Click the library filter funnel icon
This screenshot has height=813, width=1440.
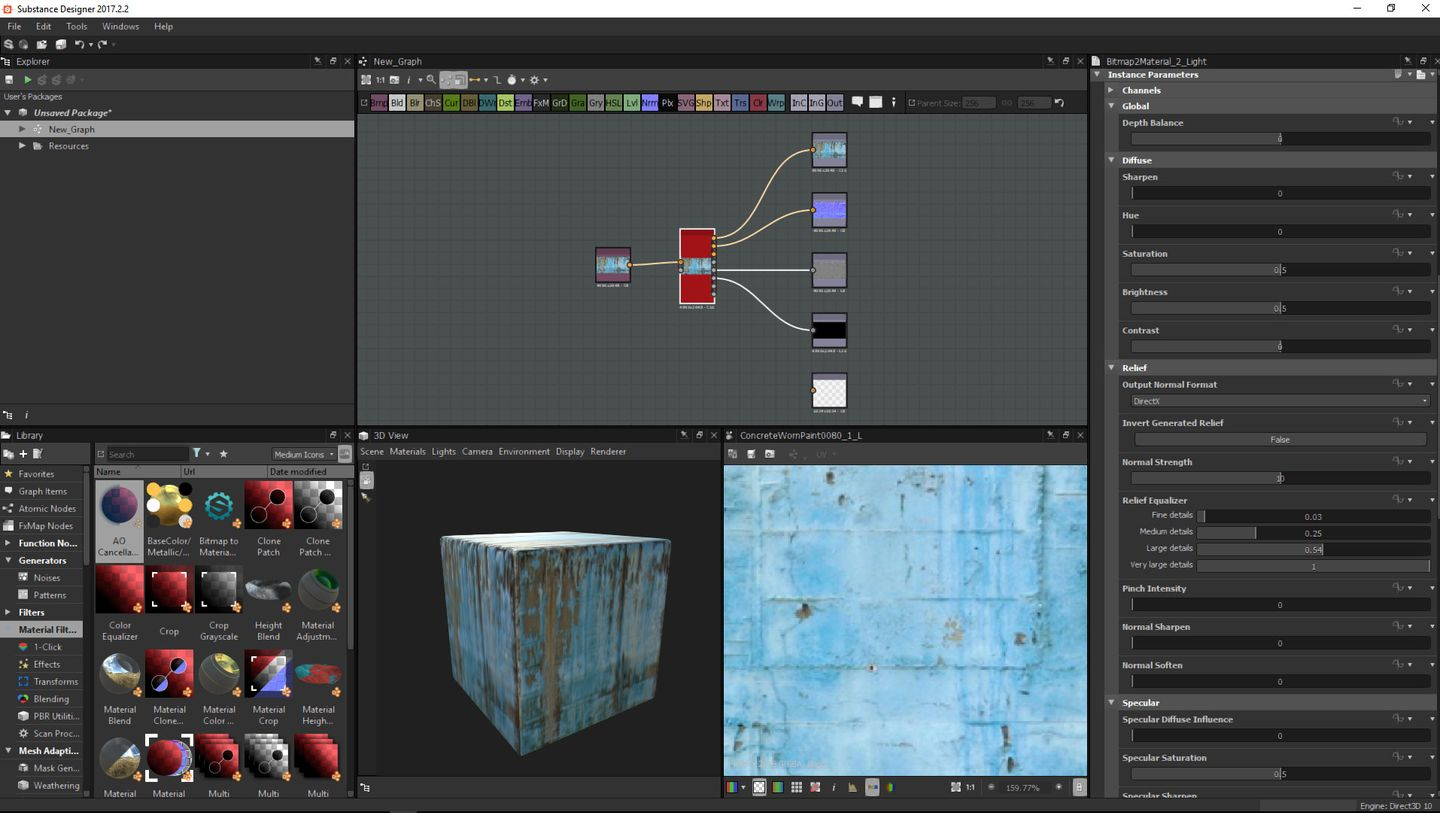197,454
